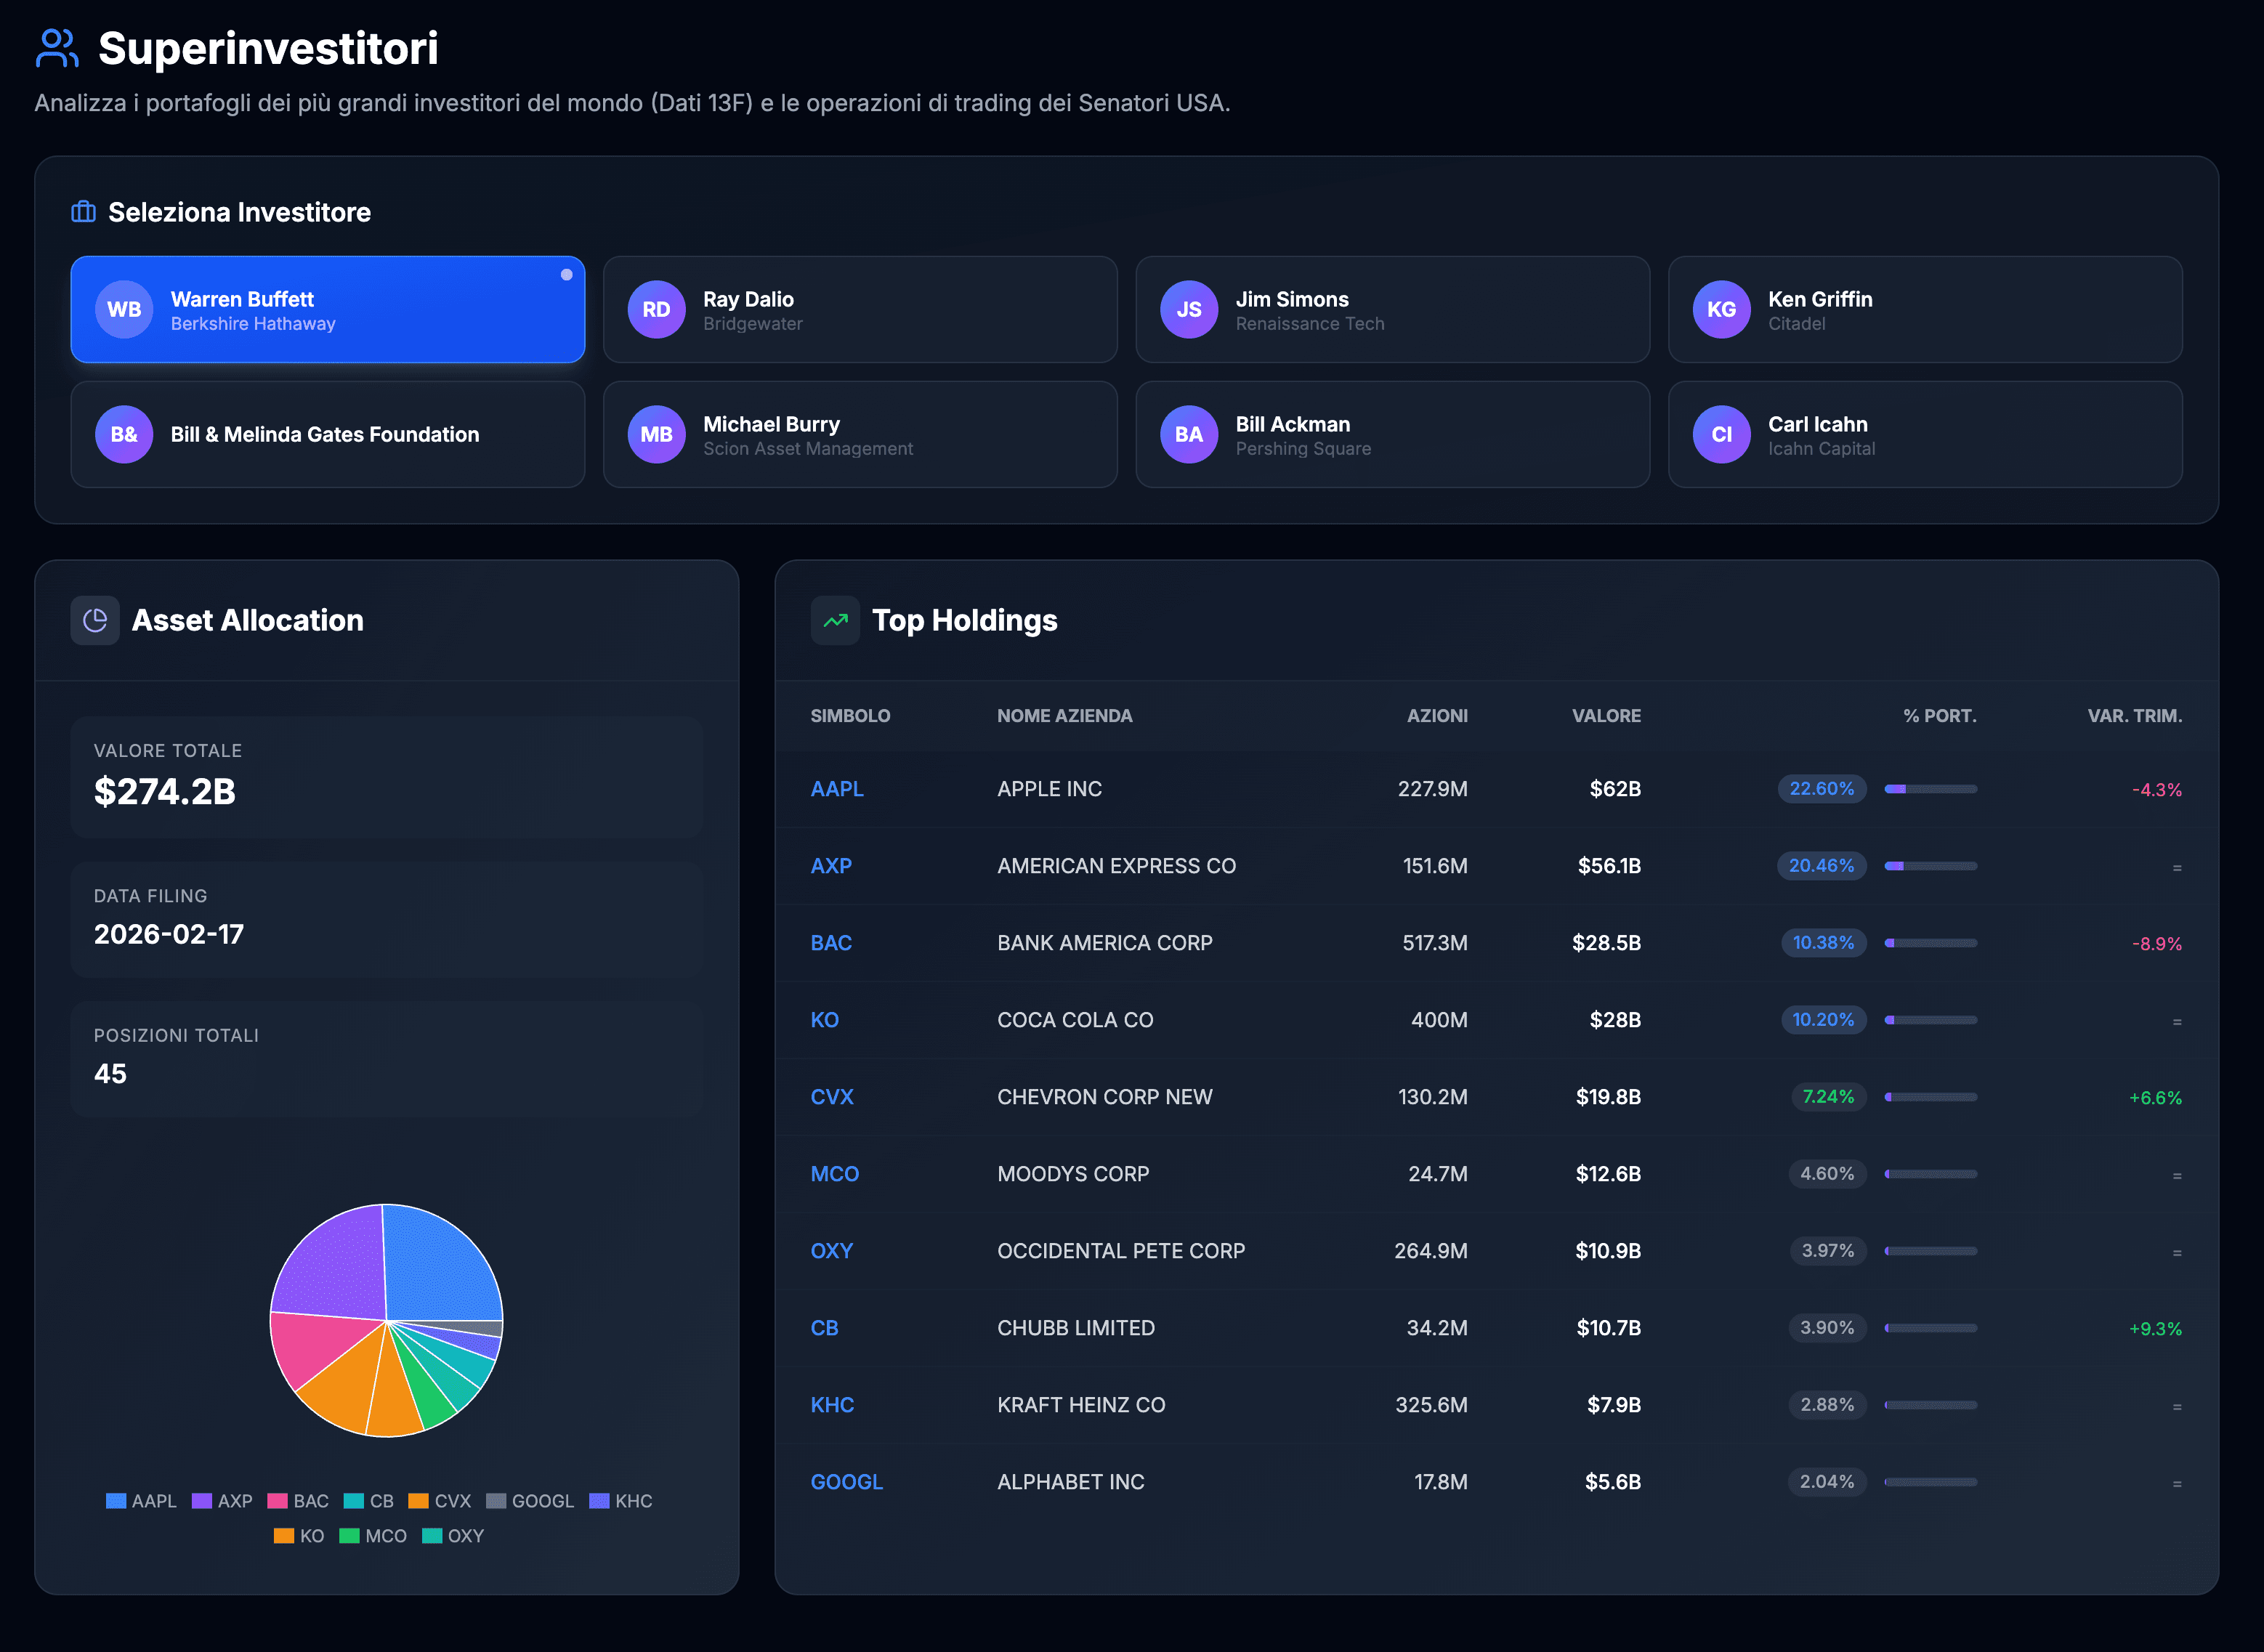Viewport: 2264px width, 1652px height.
Task: Open the CVX Chevron ticker link
Action: pyautogui.click(x=831, y=1097)
